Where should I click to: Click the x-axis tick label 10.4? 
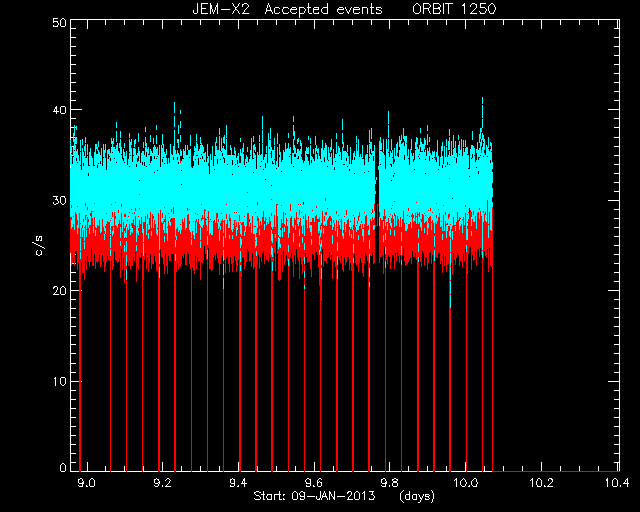click(617, 483)
